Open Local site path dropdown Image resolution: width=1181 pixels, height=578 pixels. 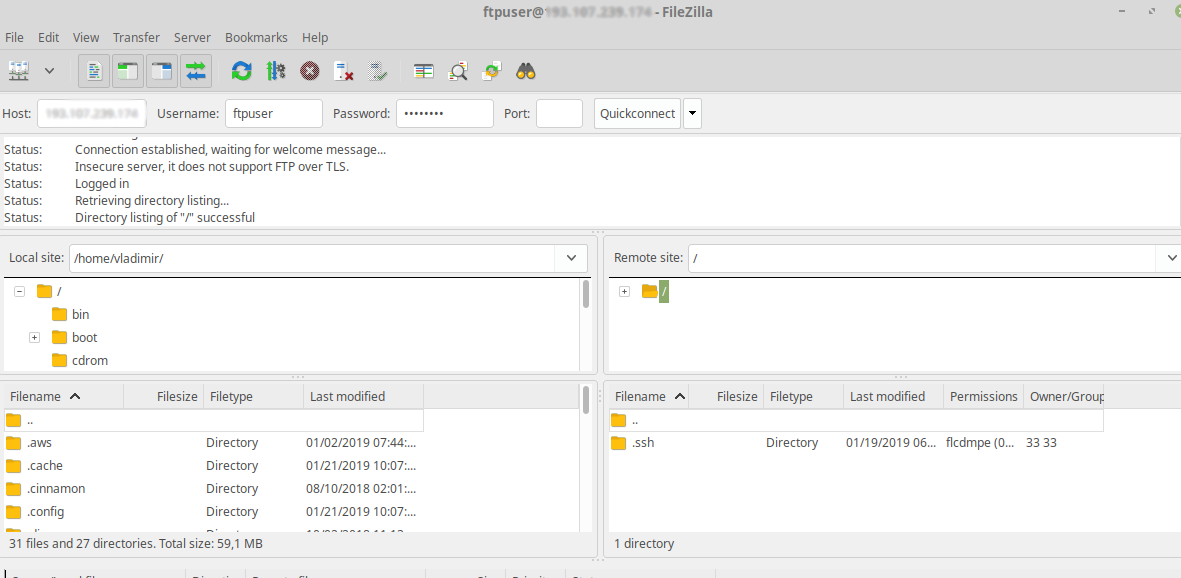pos(571,258)
